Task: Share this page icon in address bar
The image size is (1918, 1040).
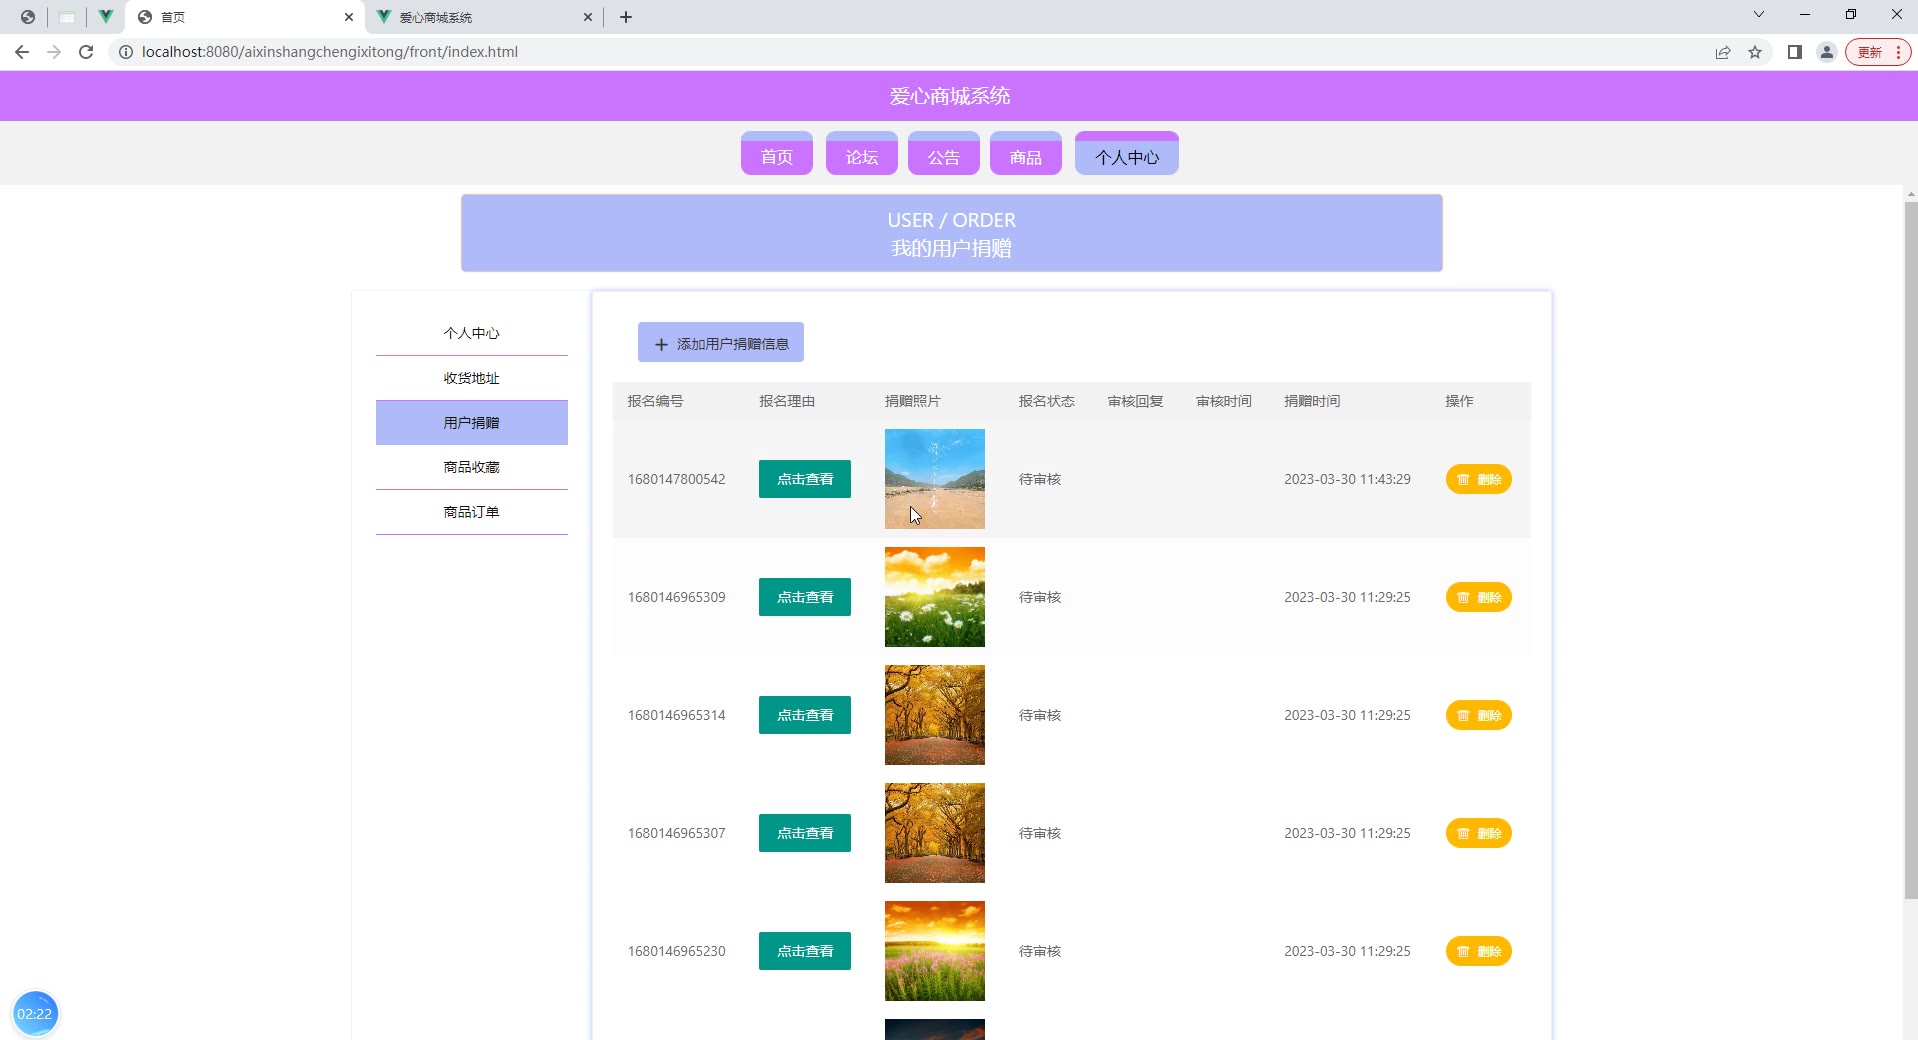Action: pos(1723,52)
